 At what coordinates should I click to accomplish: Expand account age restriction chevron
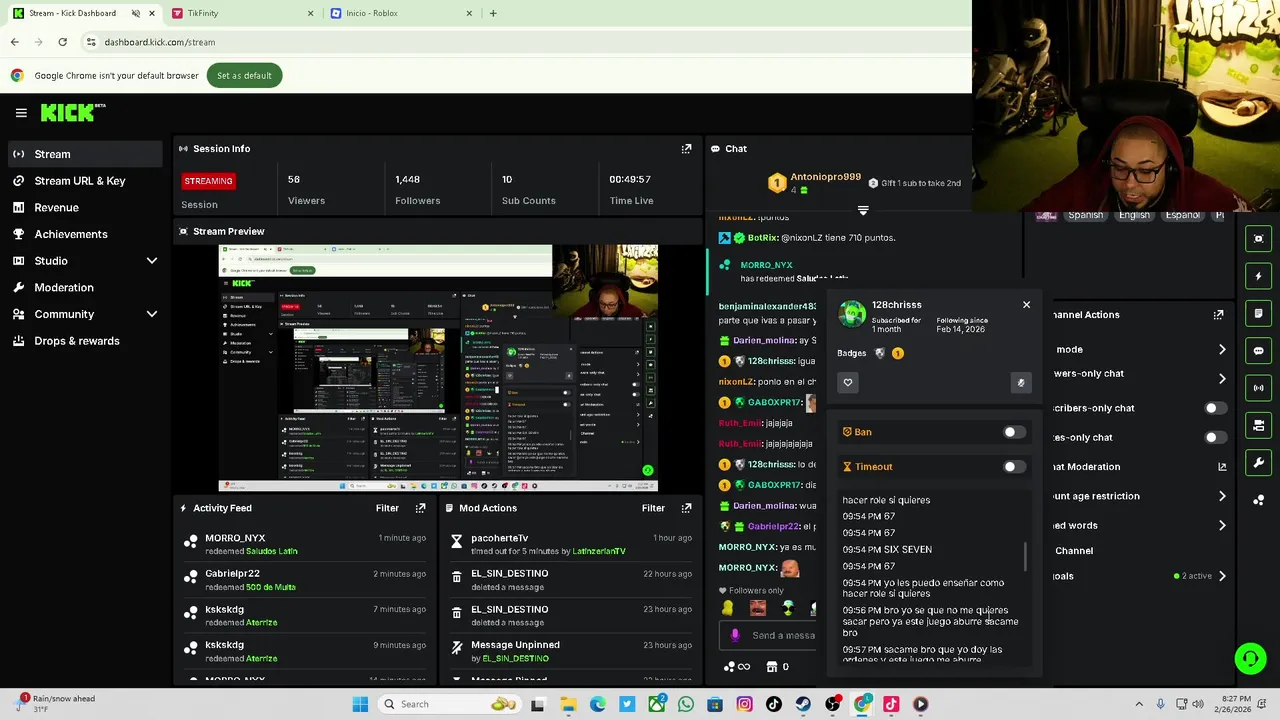click(1222, 496)
